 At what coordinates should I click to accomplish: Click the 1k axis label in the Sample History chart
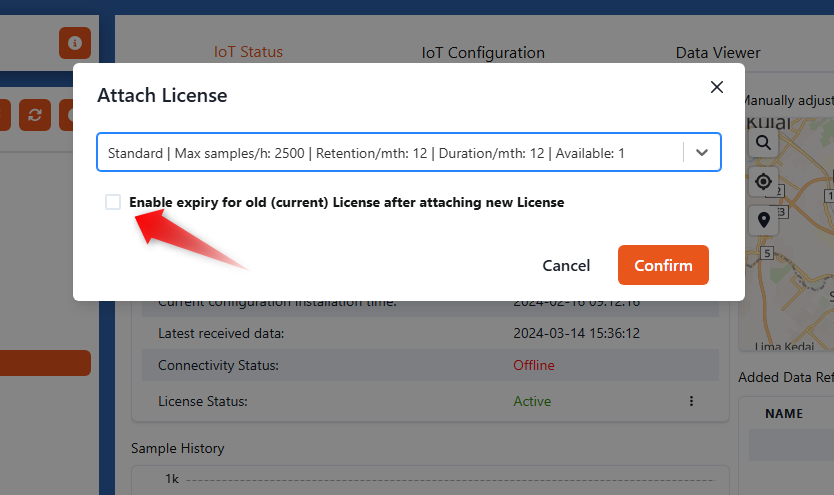[172, 479]
